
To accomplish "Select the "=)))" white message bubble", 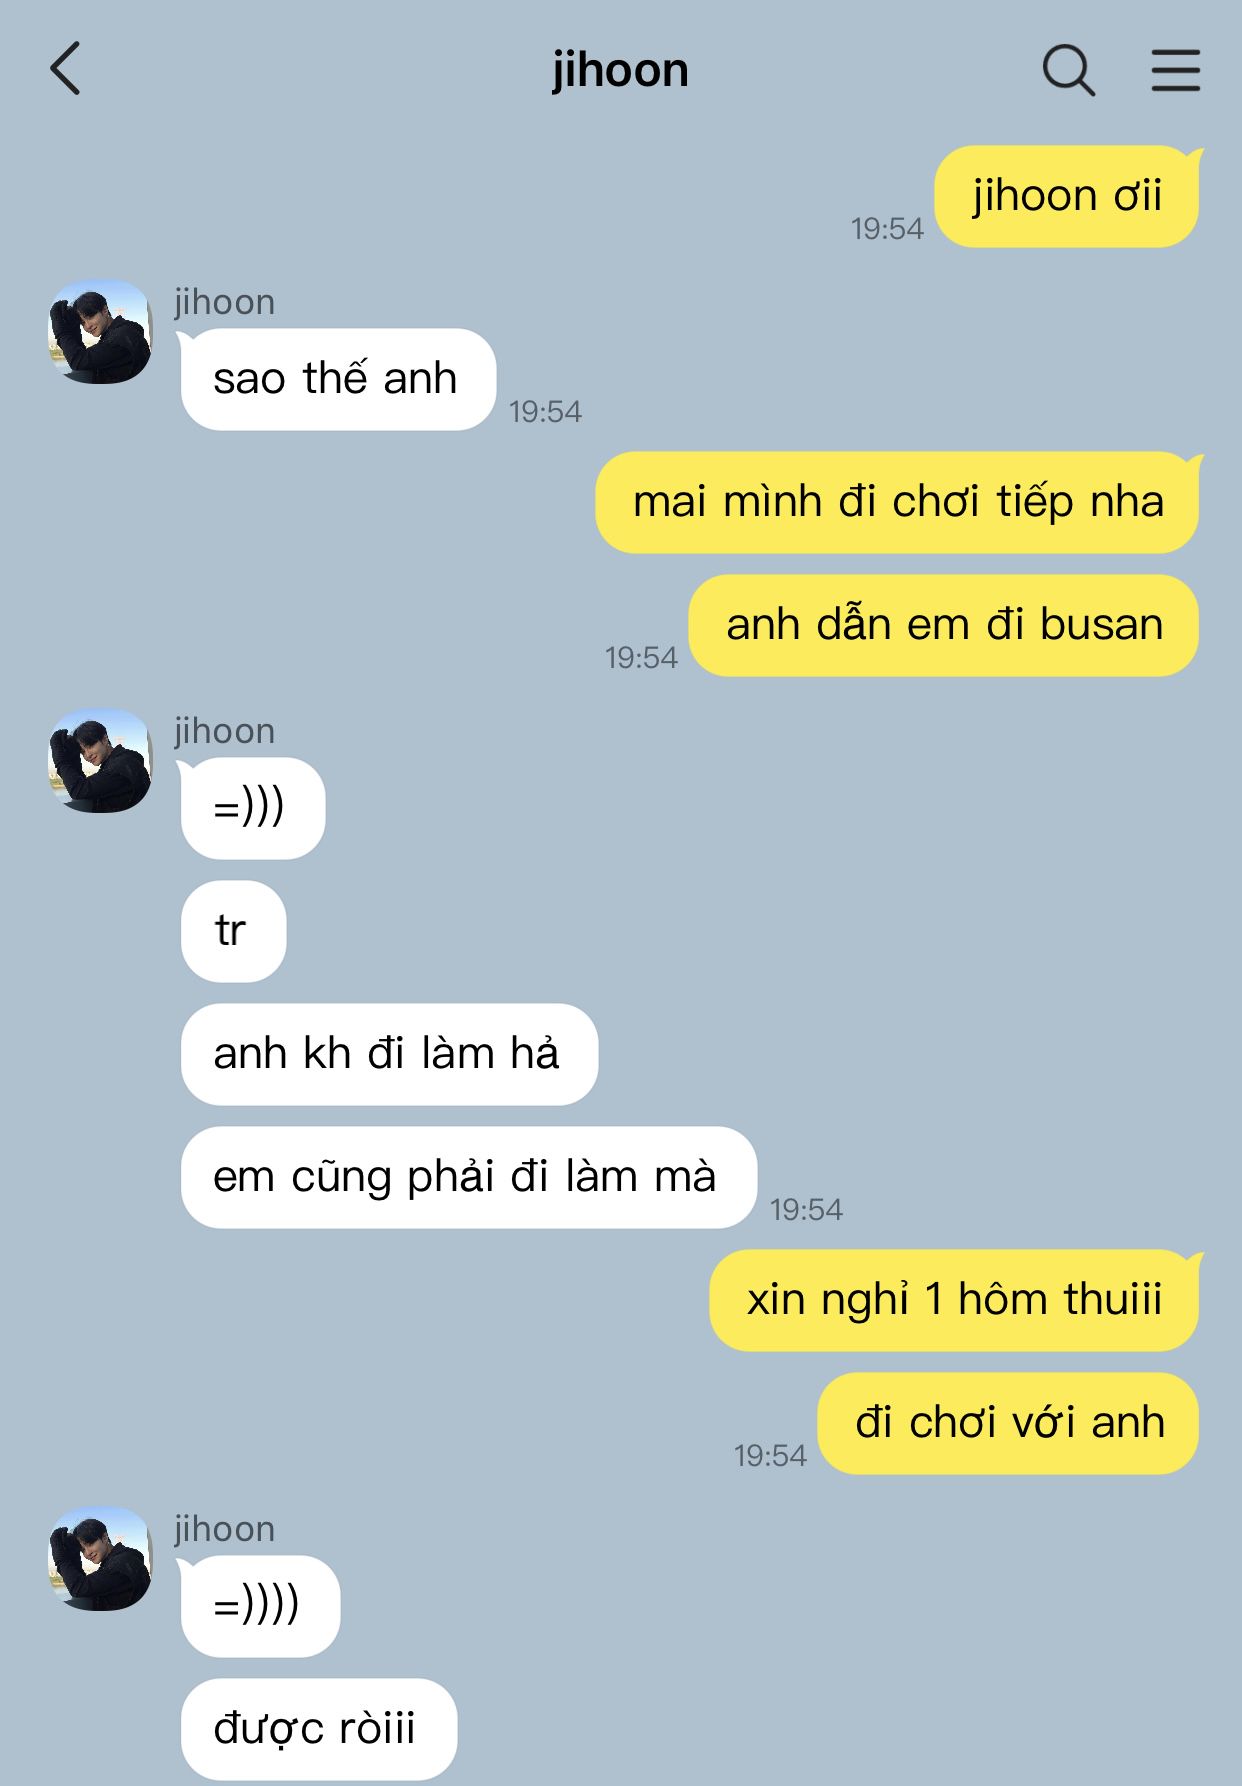I will pos(253,808).
